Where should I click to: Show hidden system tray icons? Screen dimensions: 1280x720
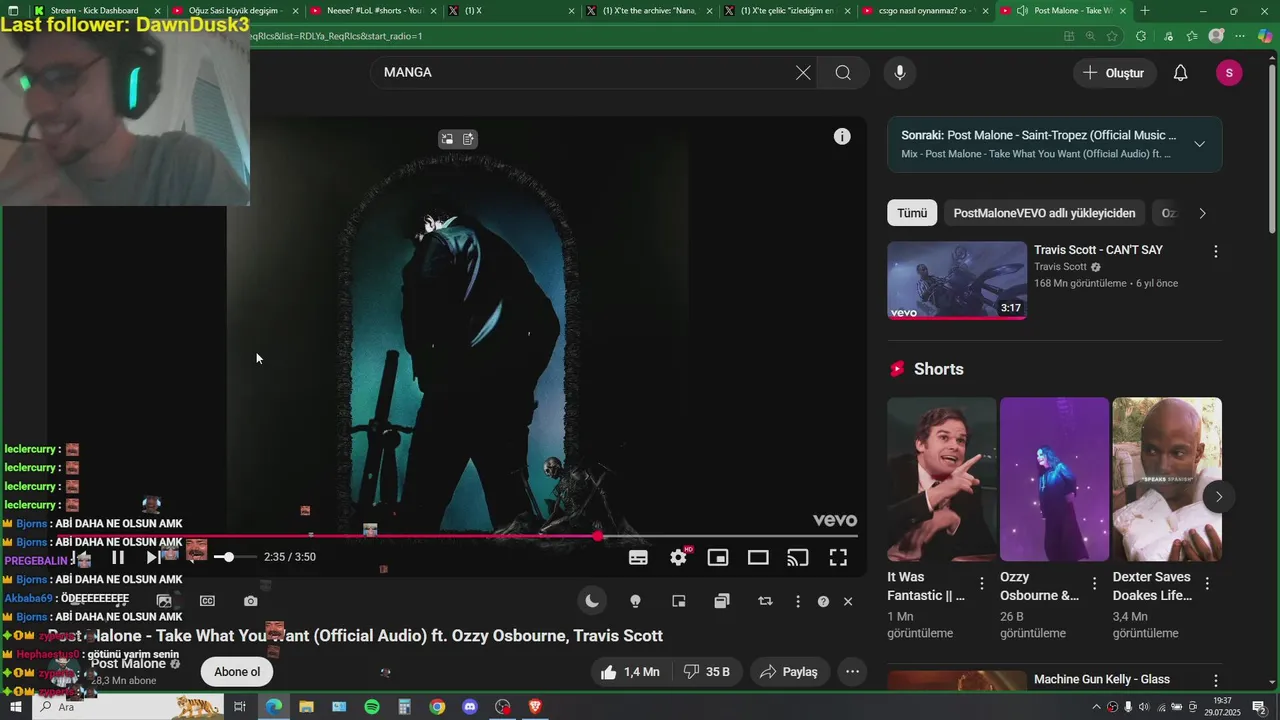point(1096,707)
